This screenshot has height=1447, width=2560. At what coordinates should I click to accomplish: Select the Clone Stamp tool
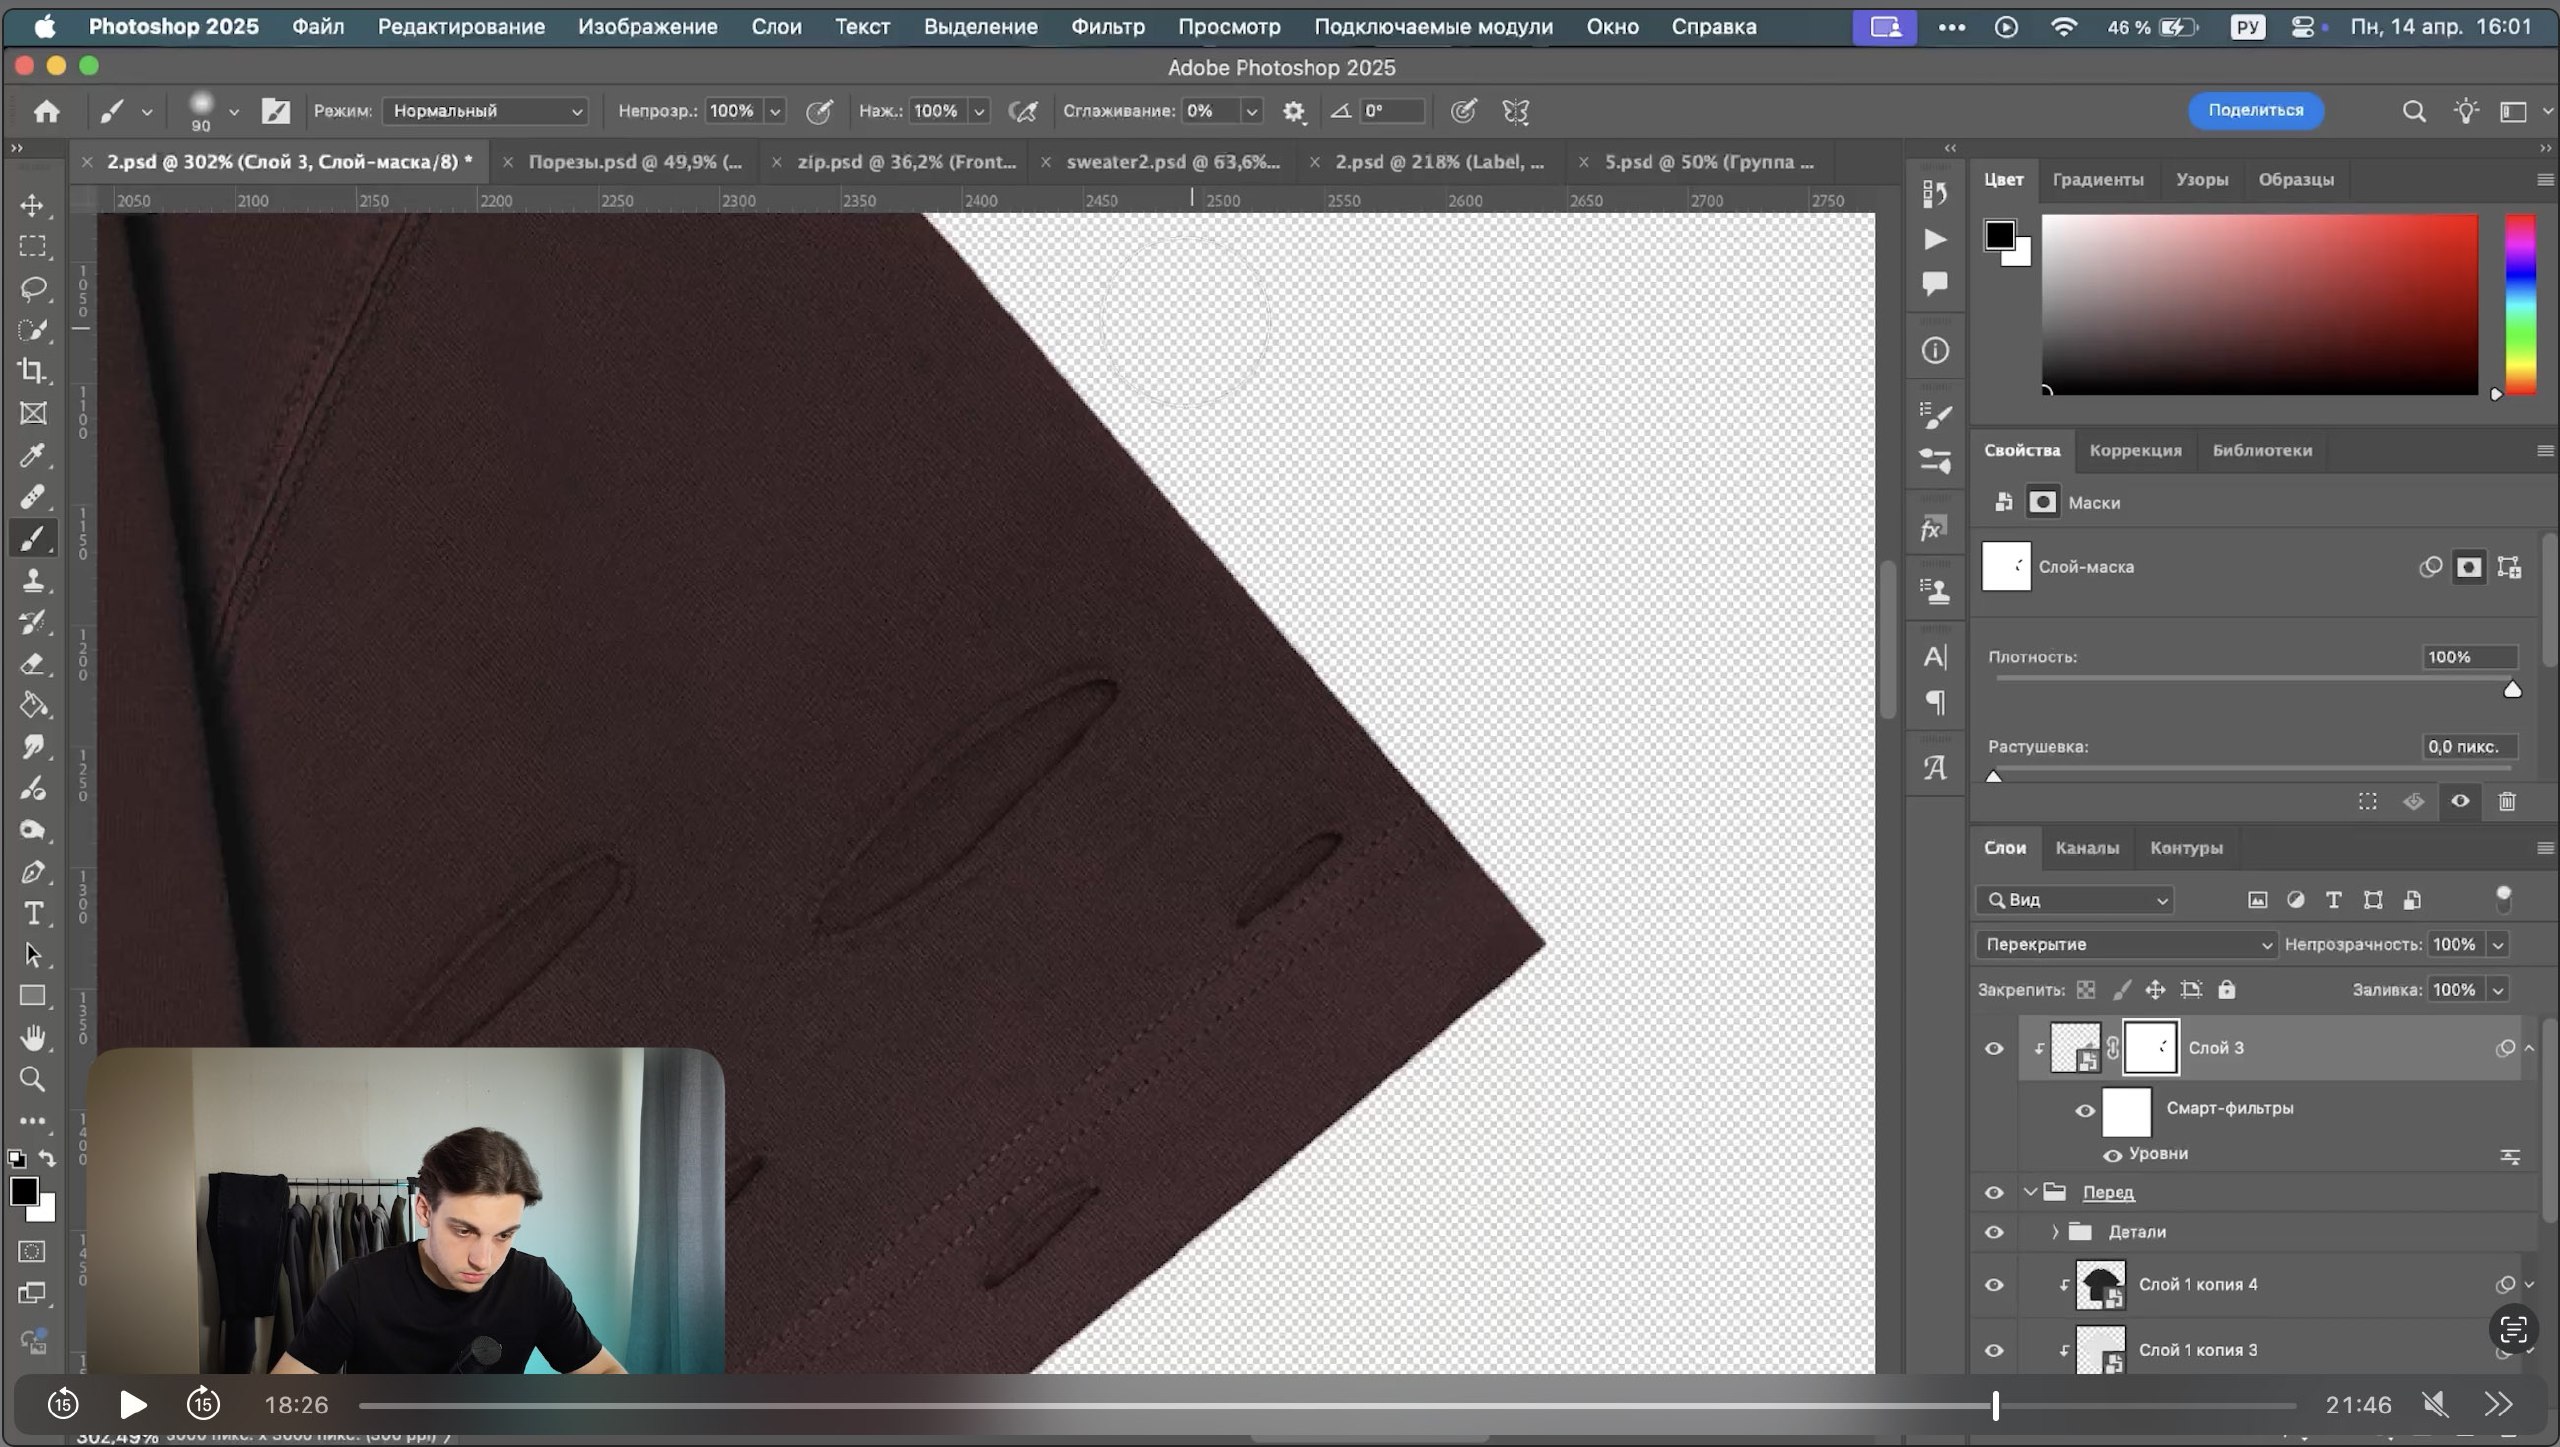(32, 580)
